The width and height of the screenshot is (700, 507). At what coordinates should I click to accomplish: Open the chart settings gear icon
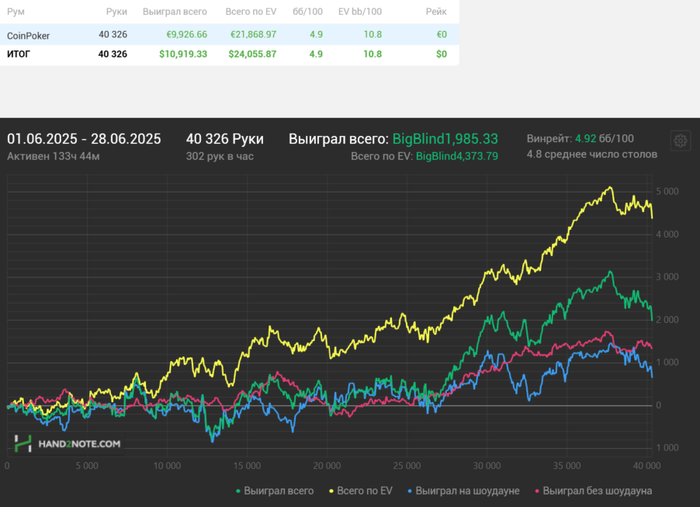(680, 141)
